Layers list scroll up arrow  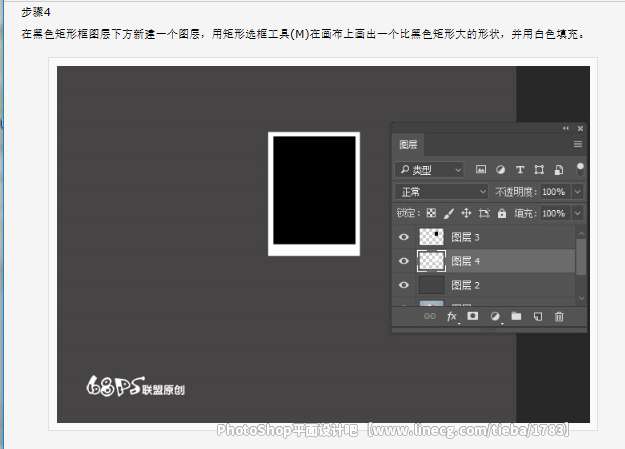[x=581, y=233]
